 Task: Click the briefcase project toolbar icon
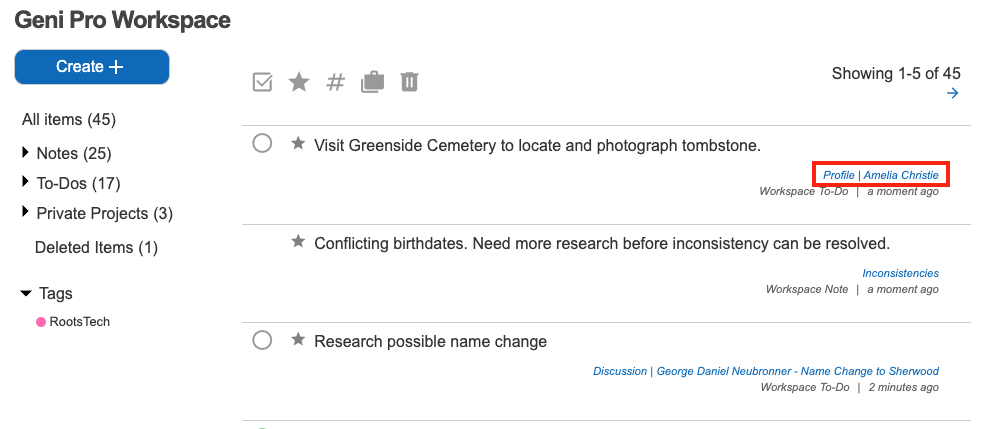[x=372, y=82]
